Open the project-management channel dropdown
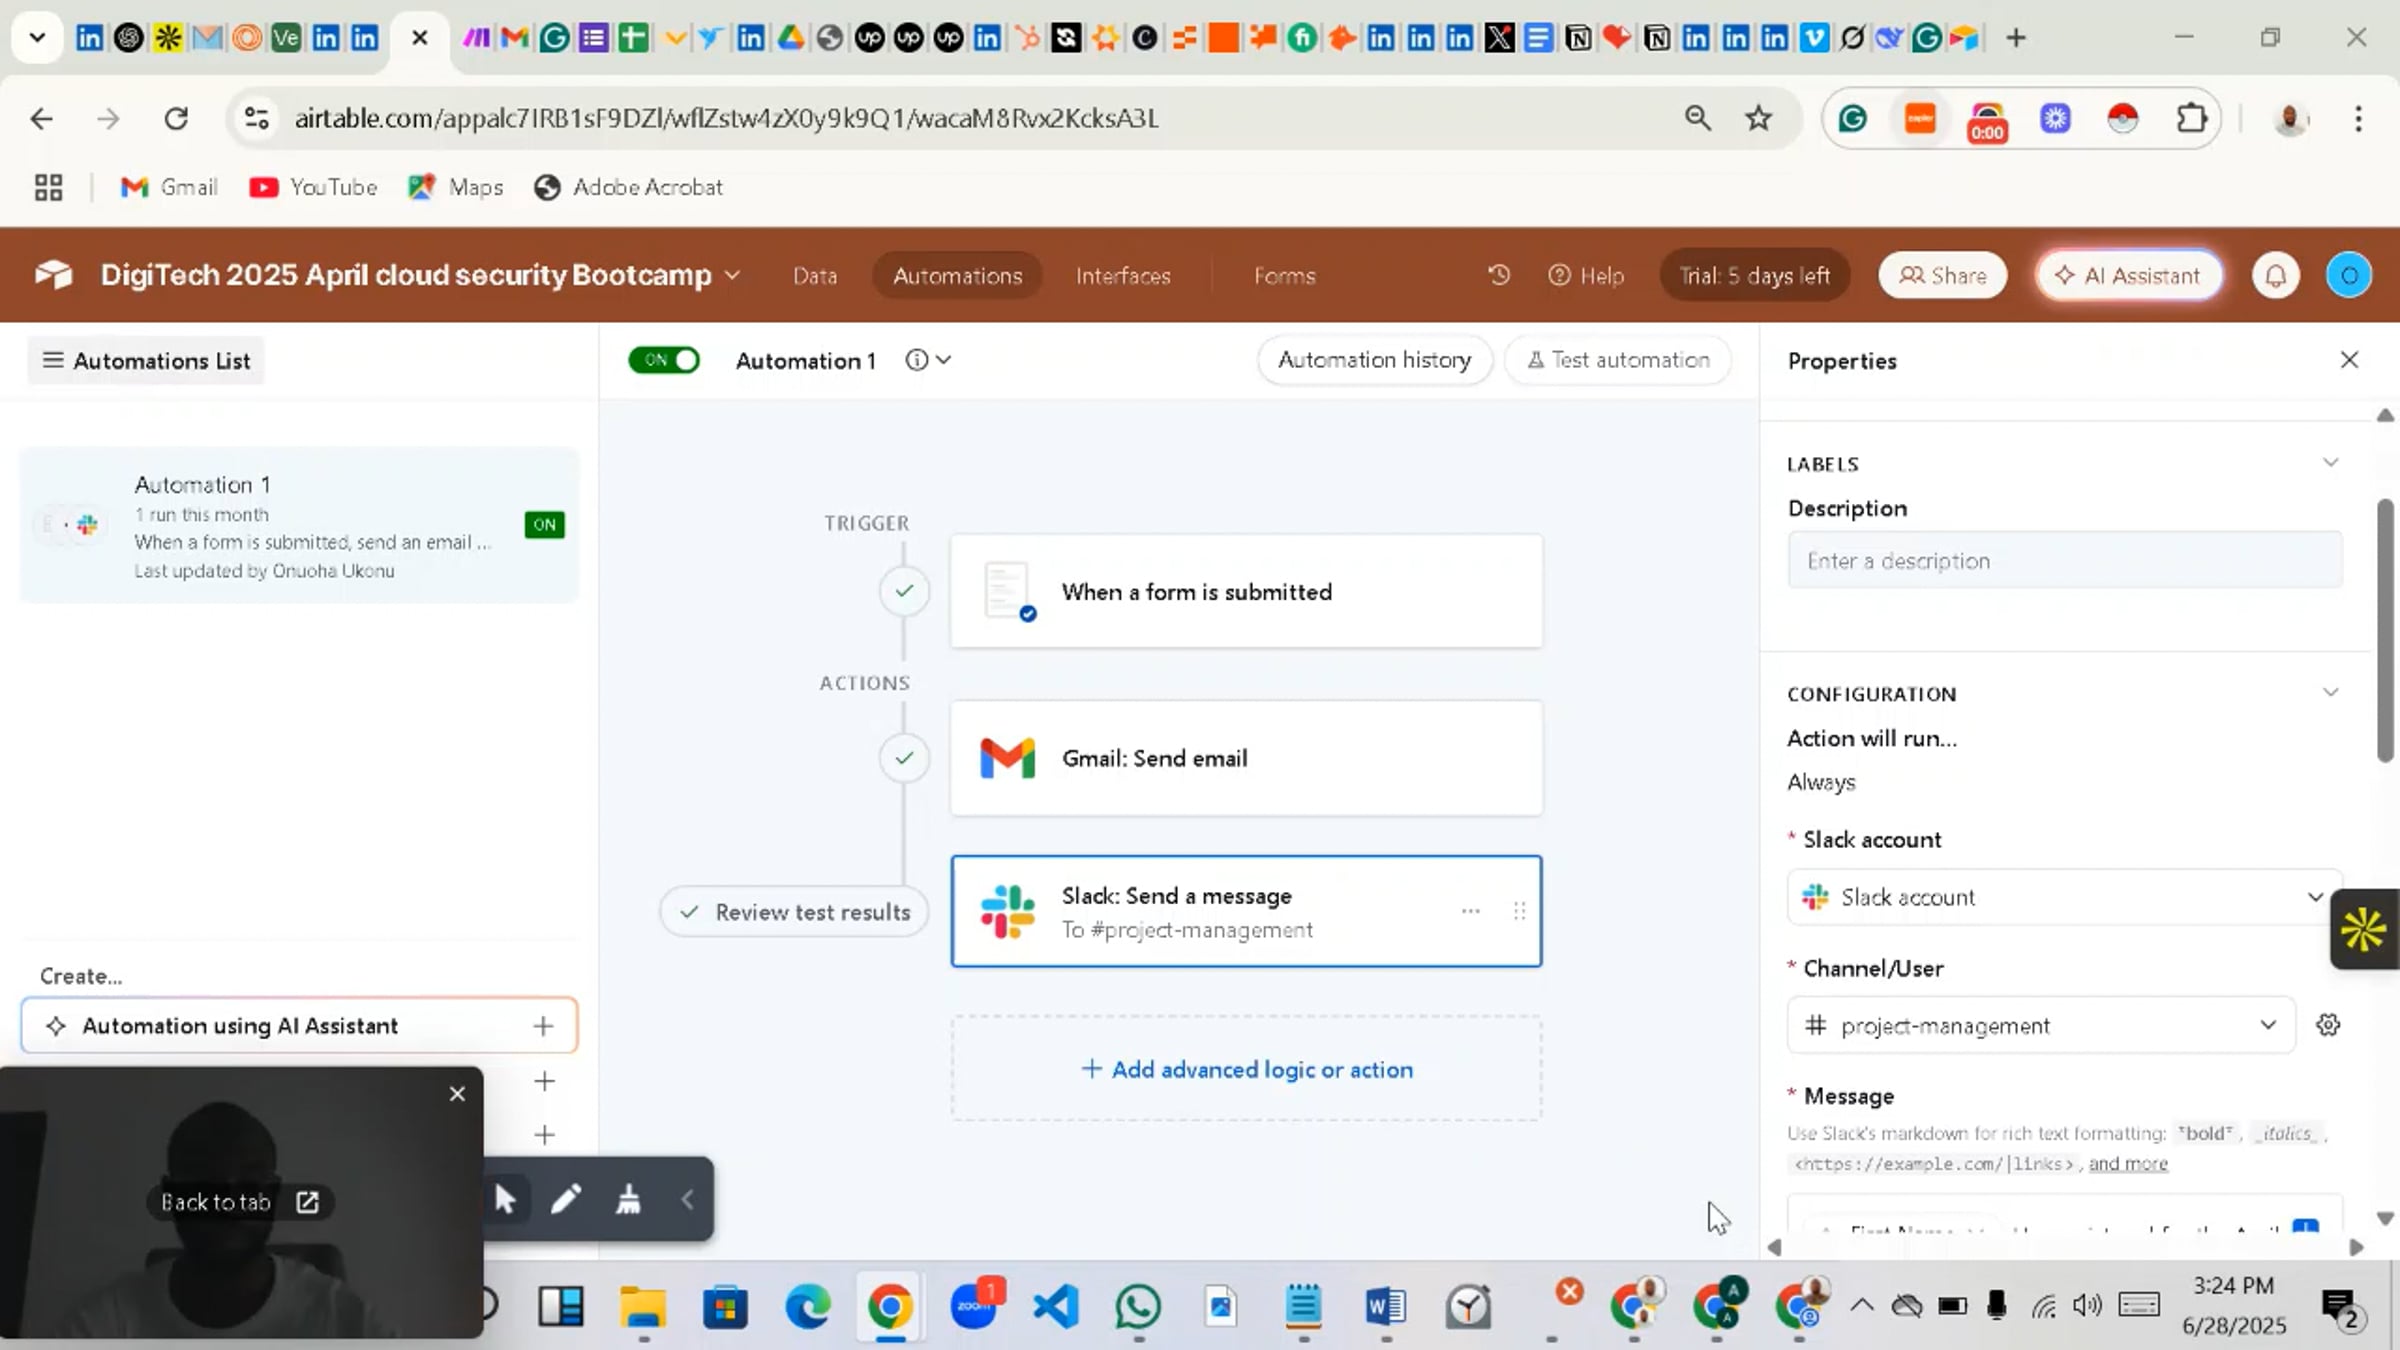The height and width of the screenshot is (1350, 2400). [2041, 1025]
